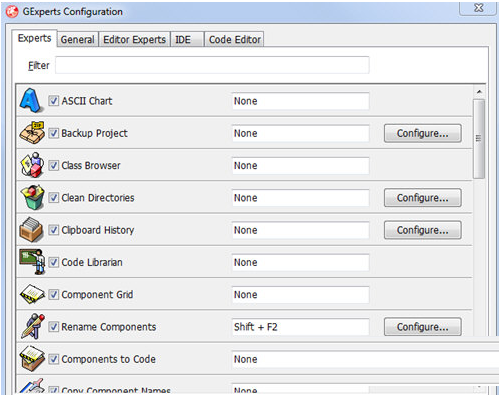Click the Rename Components pencil icon
499x395 pixels.
point(33,326)
